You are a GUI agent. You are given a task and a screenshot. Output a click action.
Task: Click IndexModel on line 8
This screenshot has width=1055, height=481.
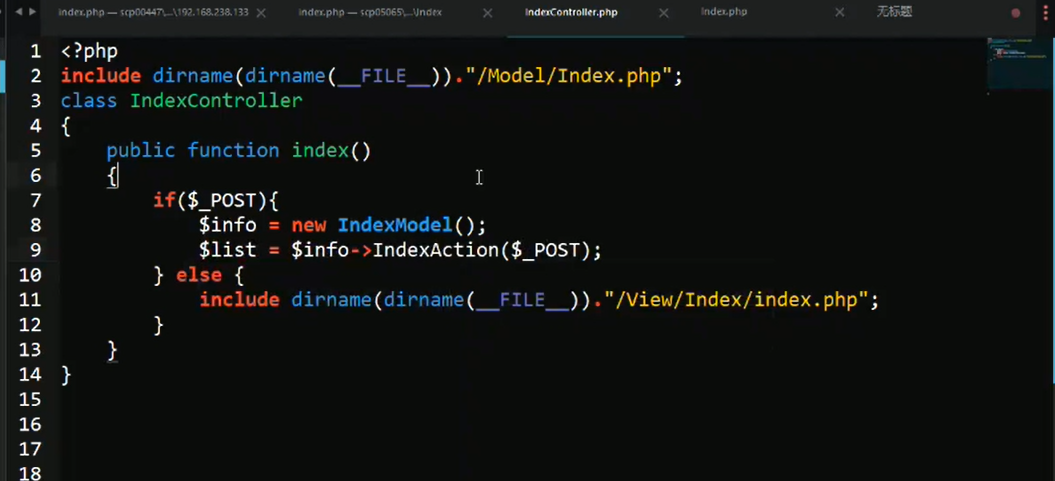click(x=394, y=225)
